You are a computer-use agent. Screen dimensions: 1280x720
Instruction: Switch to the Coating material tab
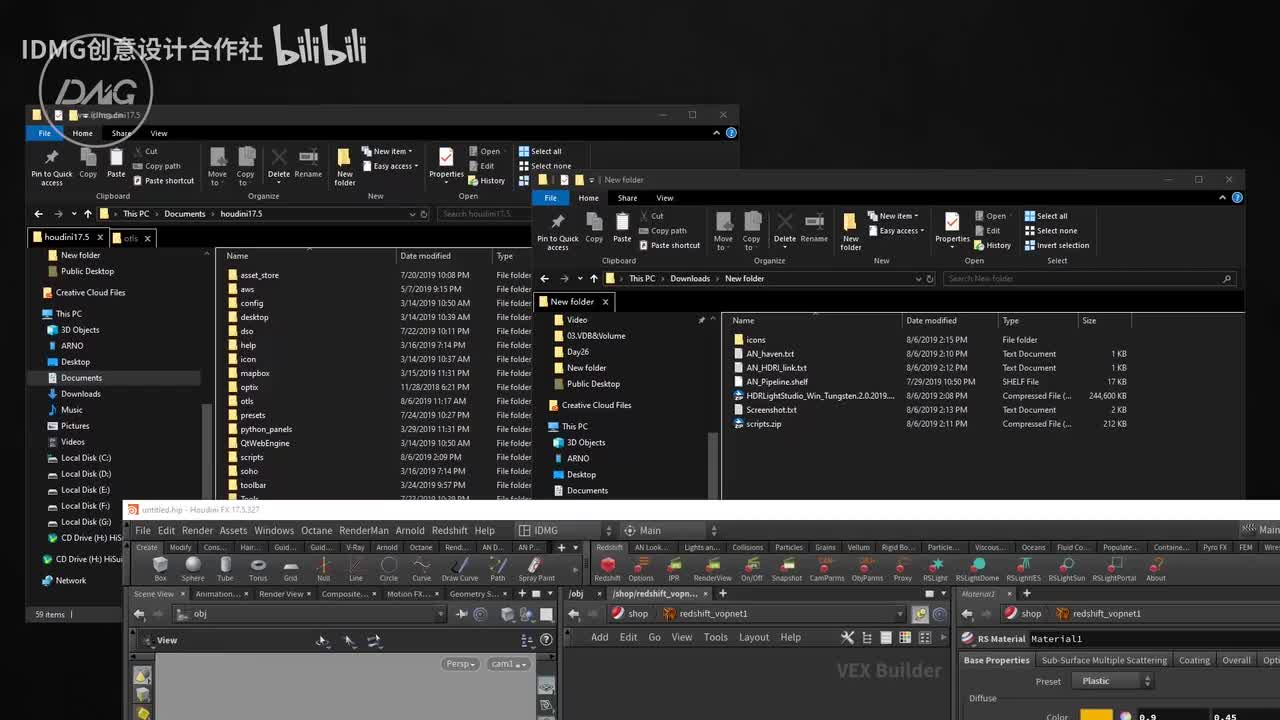point(1194,660)
